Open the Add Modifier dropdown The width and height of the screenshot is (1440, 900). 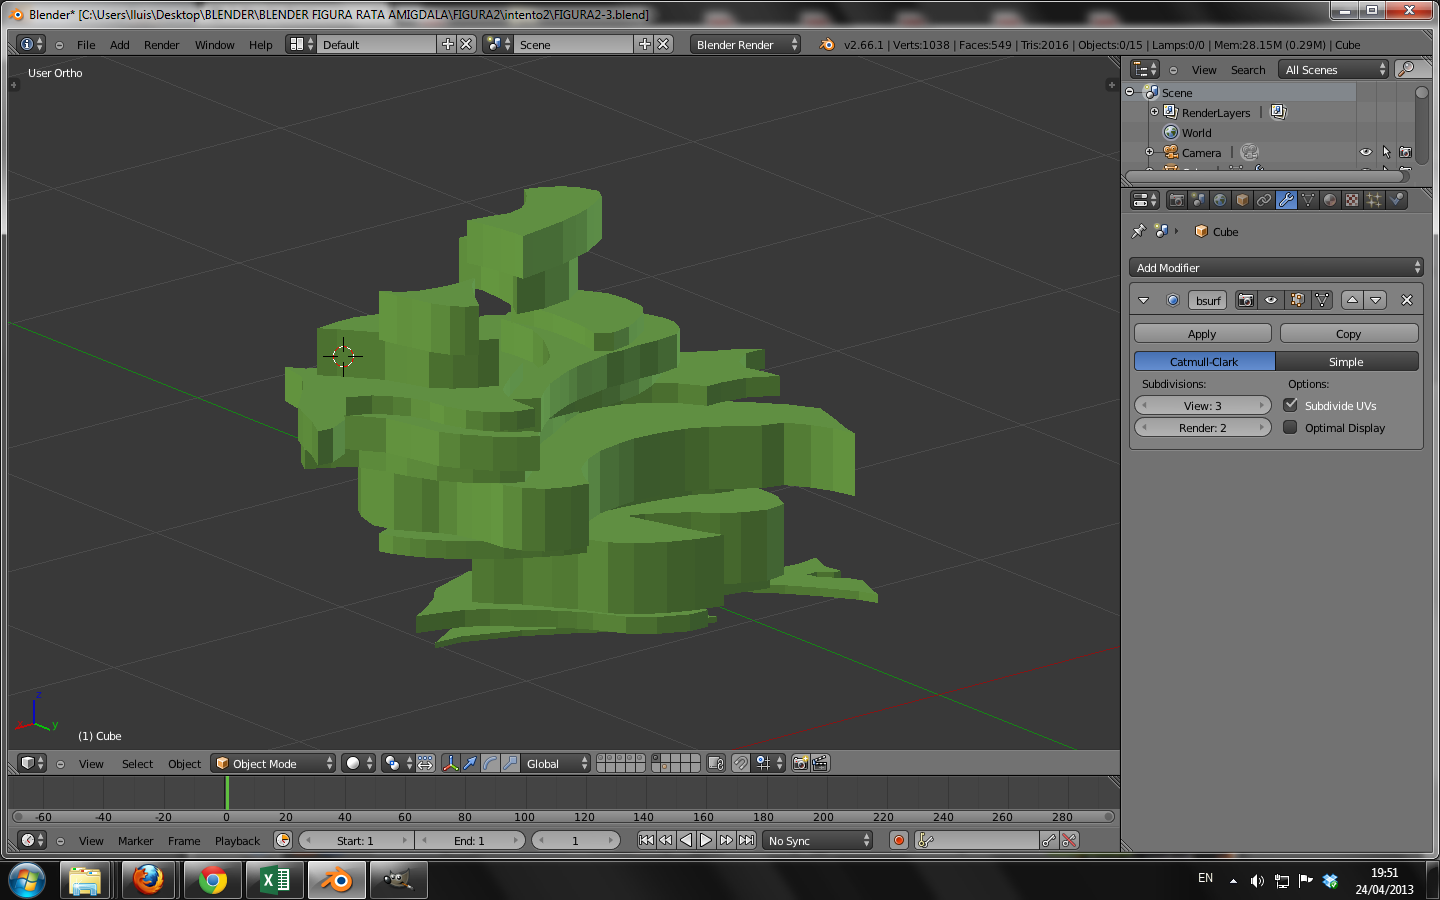point(1276,267)
